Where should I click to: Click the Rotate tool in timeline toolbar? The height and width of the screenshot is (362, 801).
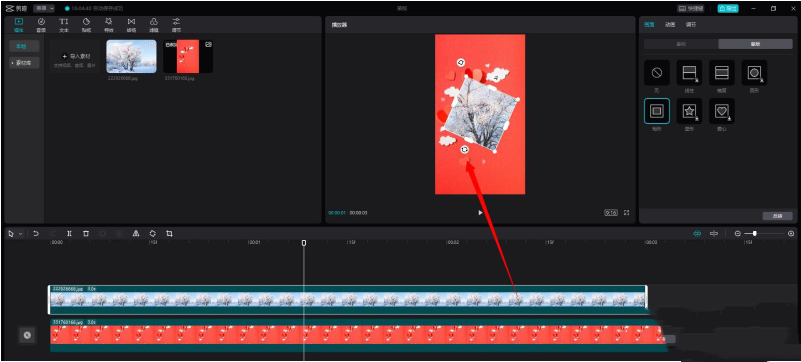point(152,233)
